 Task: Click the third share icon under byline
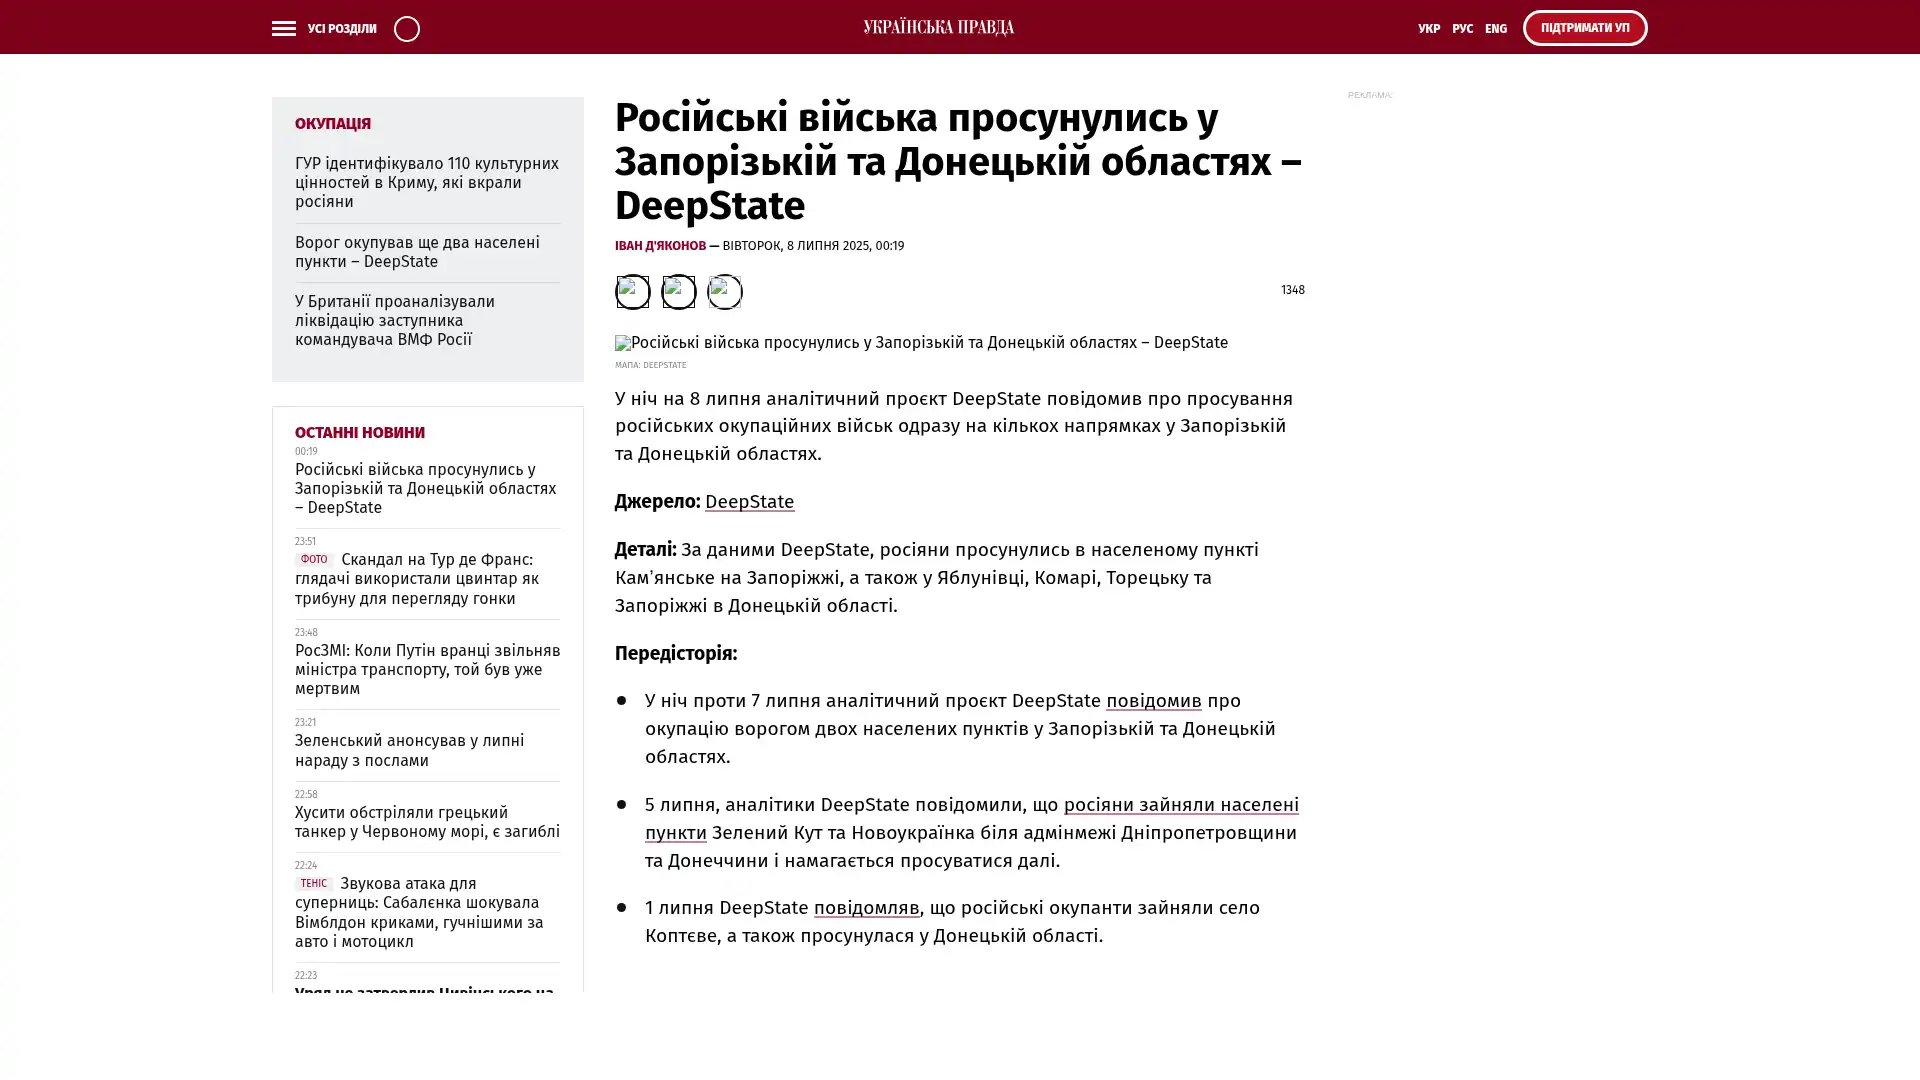tap(724, 292)
